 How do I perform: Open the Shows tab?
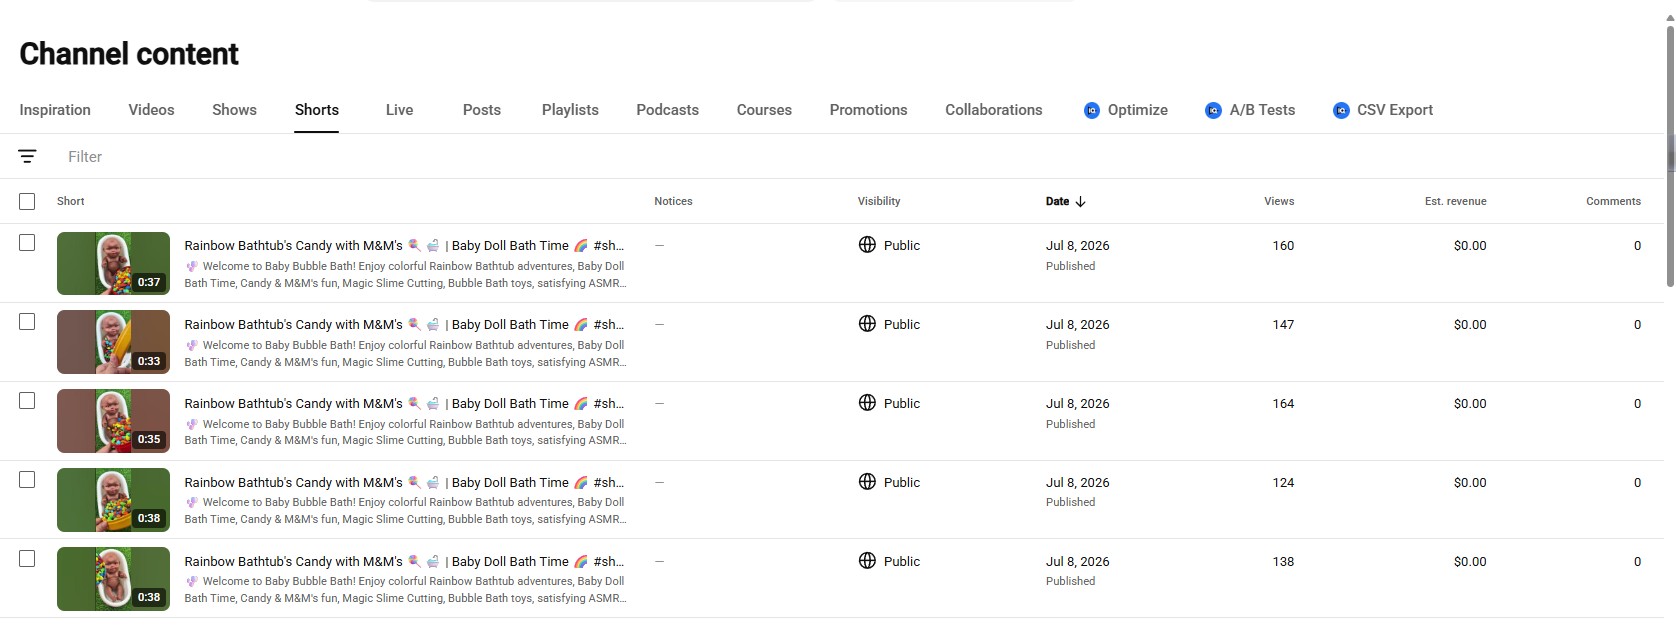(234, 110)
